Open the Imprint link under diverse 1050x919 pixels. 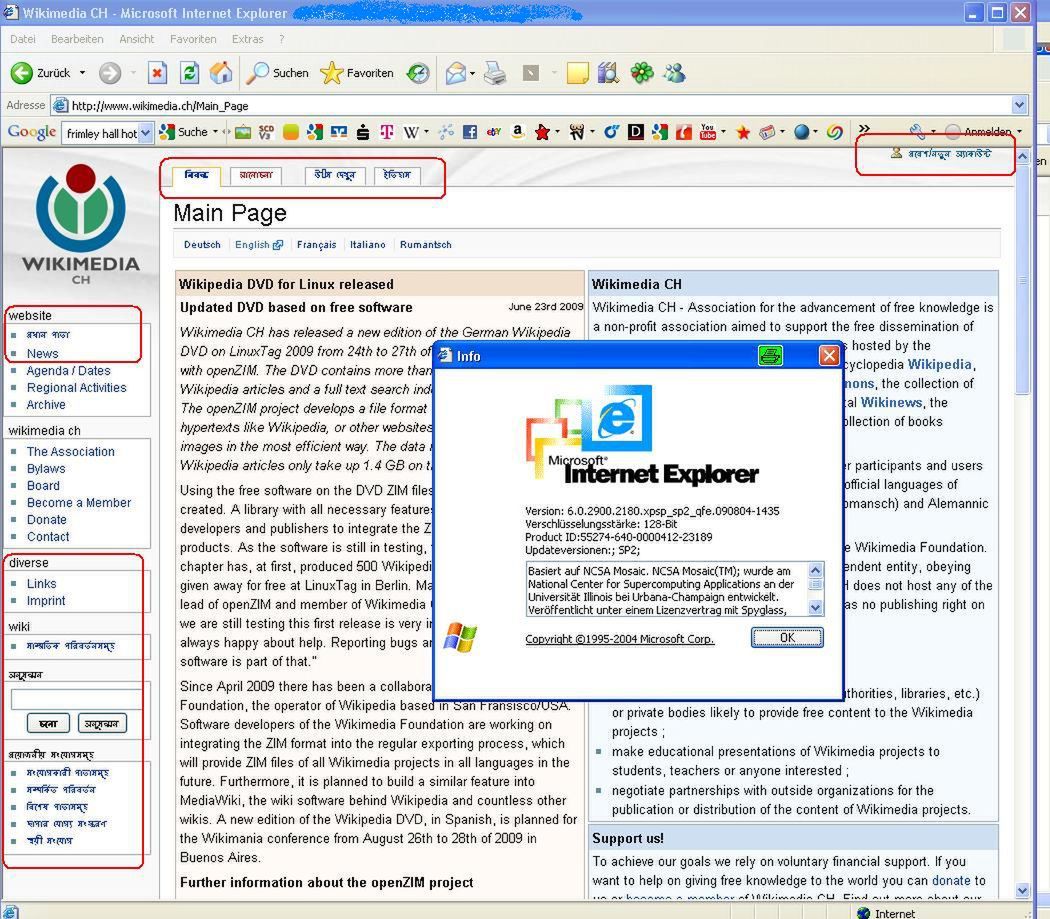[x=46, y=601]
